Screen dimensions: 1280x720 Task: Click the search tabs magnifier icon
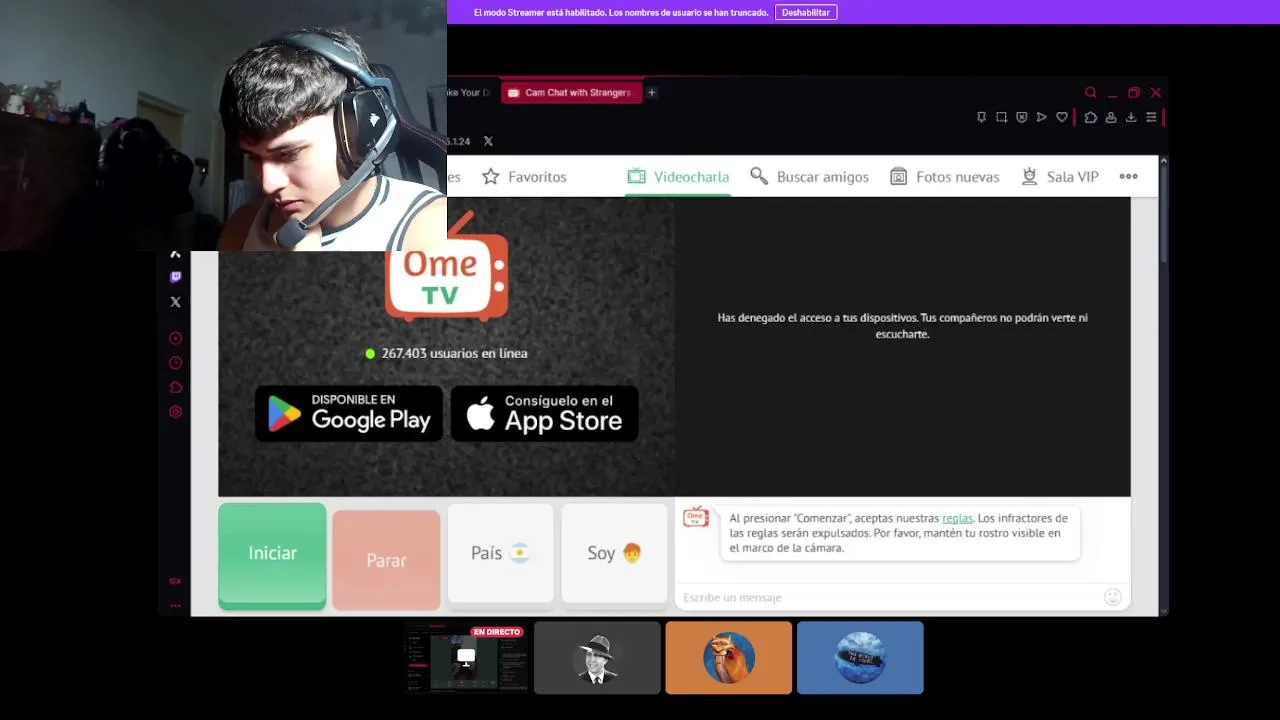point(1090,92)
